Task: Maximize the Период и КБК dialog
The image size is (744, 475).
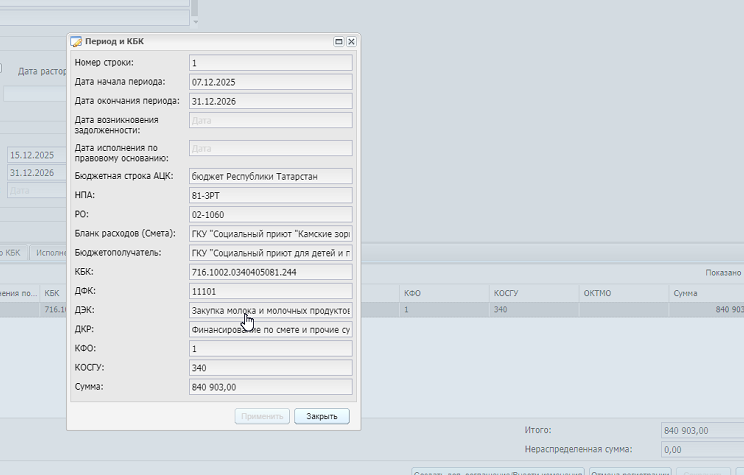Action: [x=339, y=42]
